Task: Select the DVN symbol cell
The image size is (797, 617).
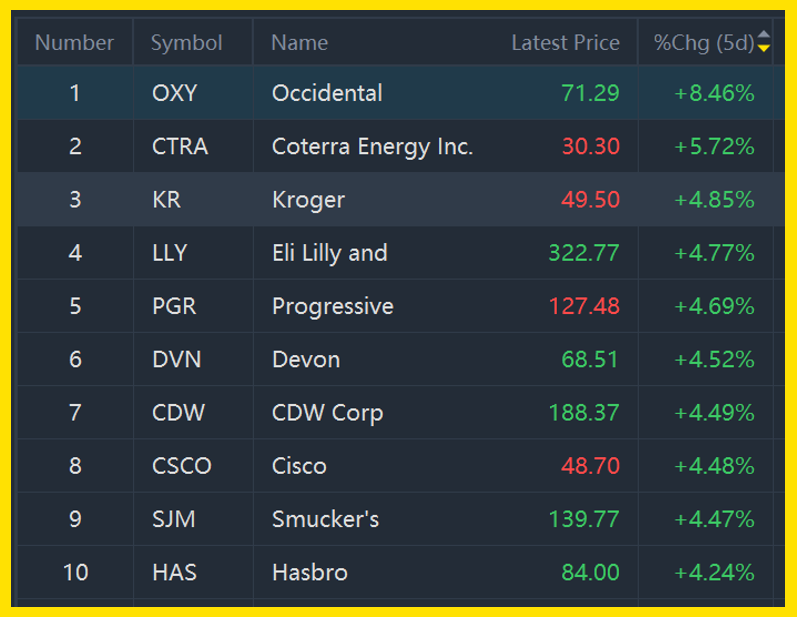Action: [x=176, y=359]
